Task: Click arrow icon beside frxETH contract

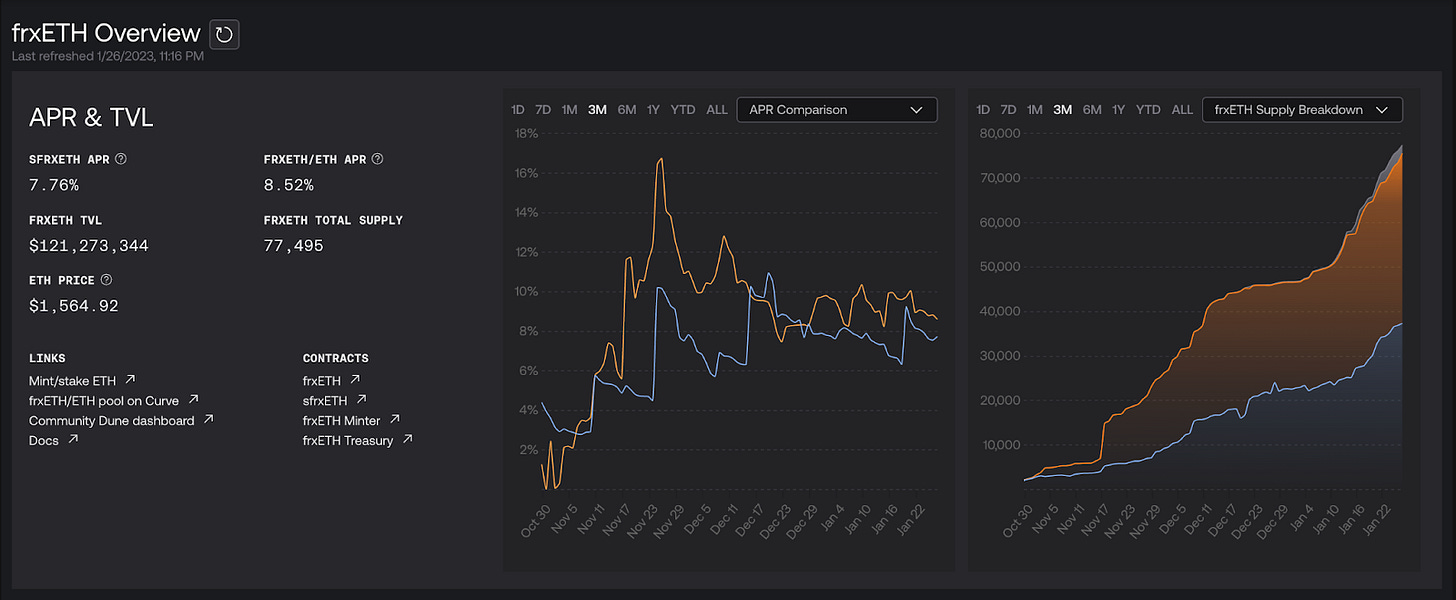Action: pos(355,380)
